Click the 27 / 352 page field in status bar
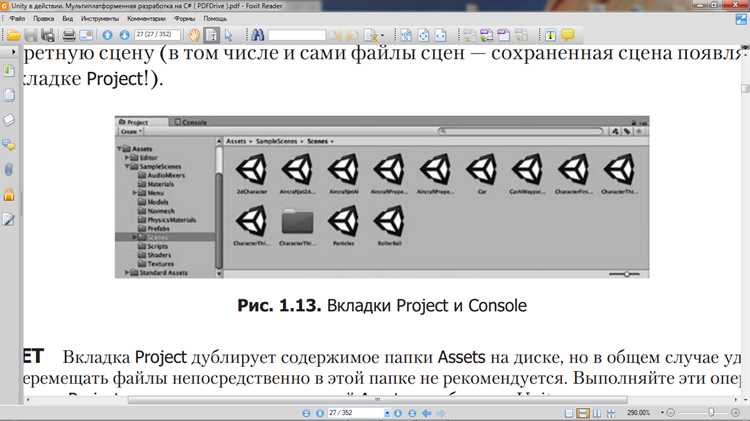This screenshot has width=750, height=421. coord(355,413)
